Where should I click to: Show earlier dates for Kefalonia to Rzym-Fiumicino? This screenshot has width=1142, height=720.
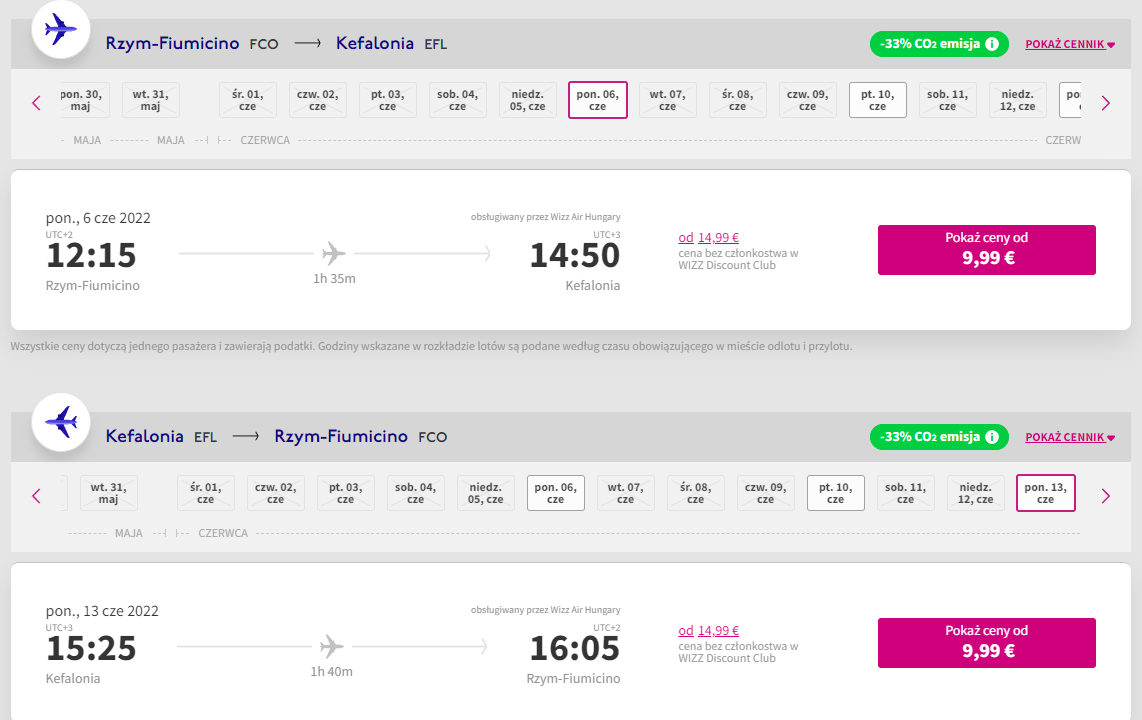click(36, 496)
